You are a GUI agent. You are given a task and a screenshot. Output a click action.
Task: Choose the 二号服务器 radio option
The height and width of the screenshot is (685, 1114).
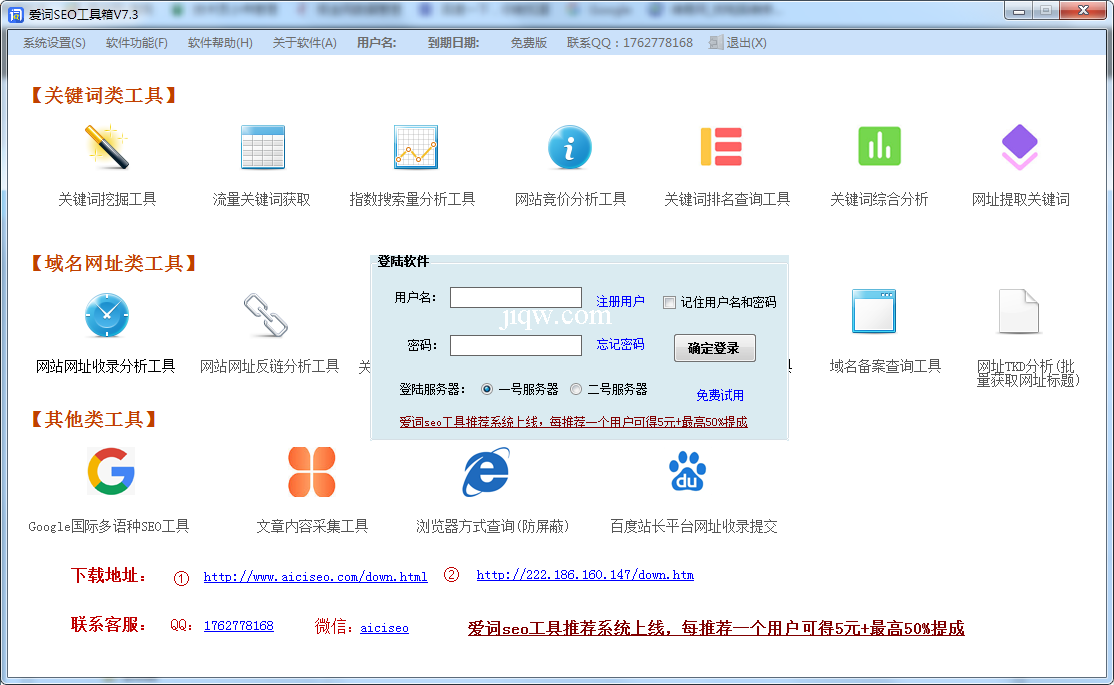point(576,389)
